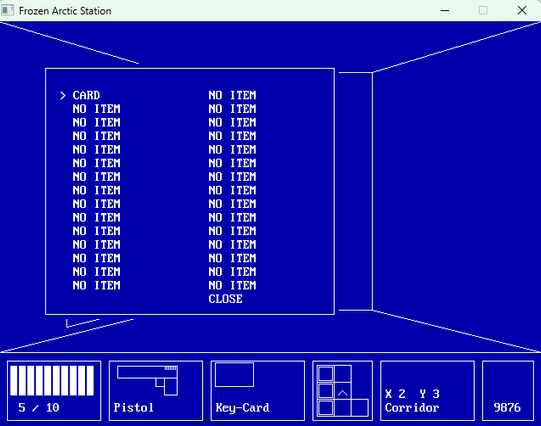The width and height of the screenshot is (541, 426).
Task: Click the Frozen Arctic Station window icon
Action: click(x=8, y=10)
